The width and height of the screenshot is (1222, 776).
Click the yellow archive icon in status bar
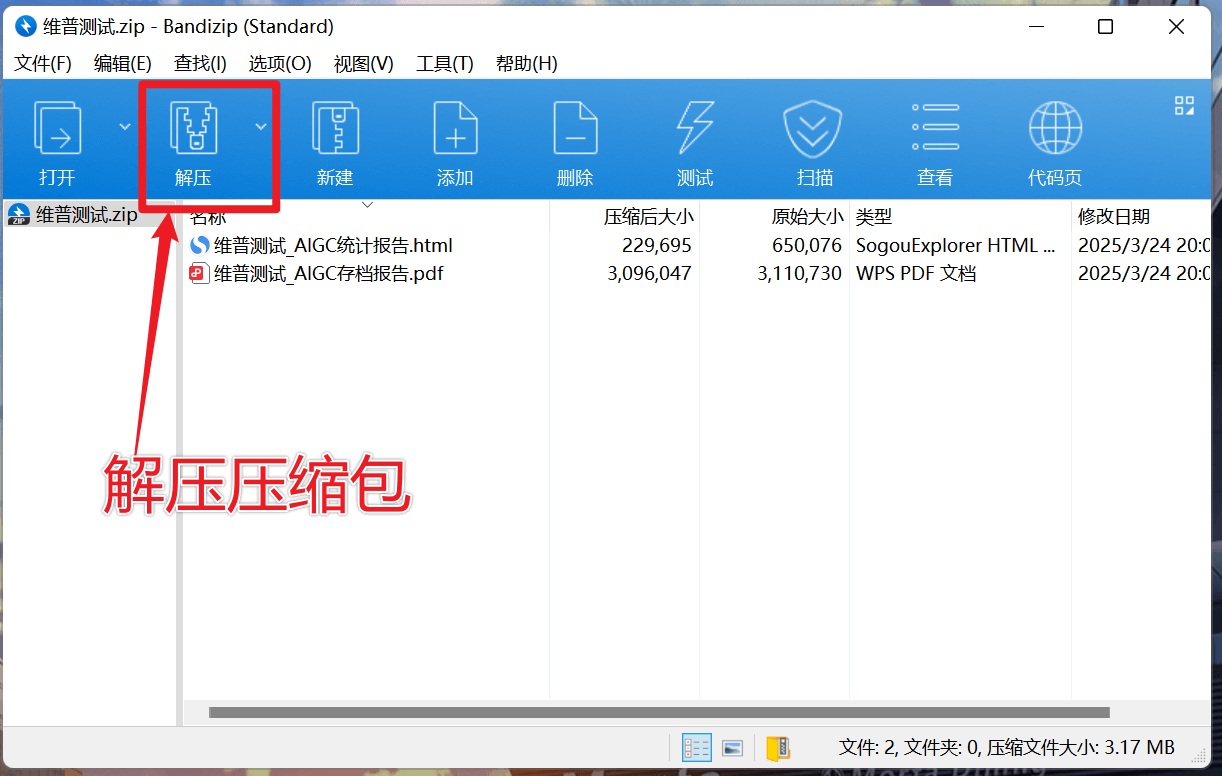[x=778, y=747]
